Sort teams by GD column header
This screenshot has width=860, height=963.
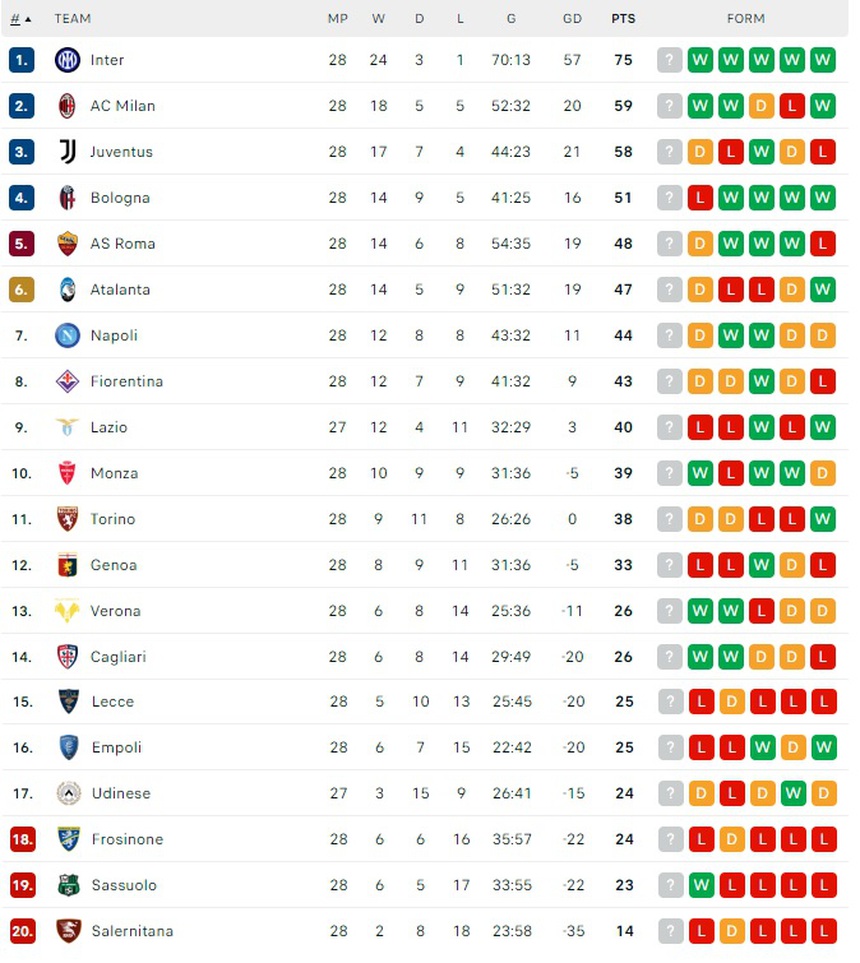coord(573,18)
